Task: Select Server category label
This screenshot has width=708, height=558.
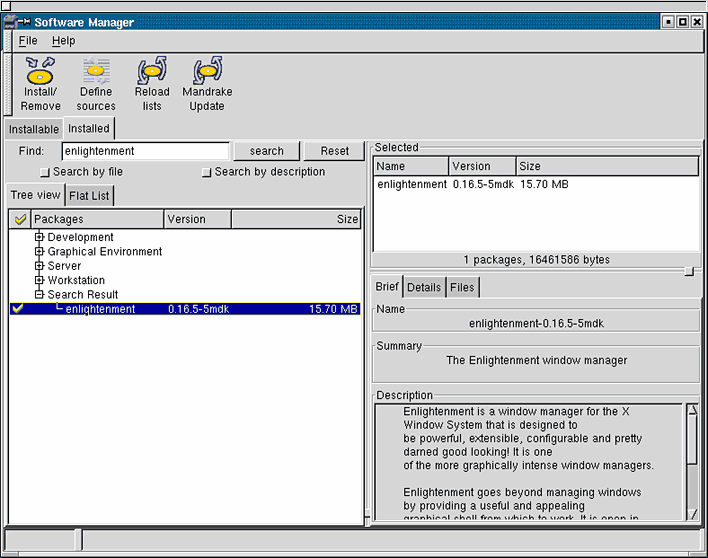Action: tap(64, 266)
